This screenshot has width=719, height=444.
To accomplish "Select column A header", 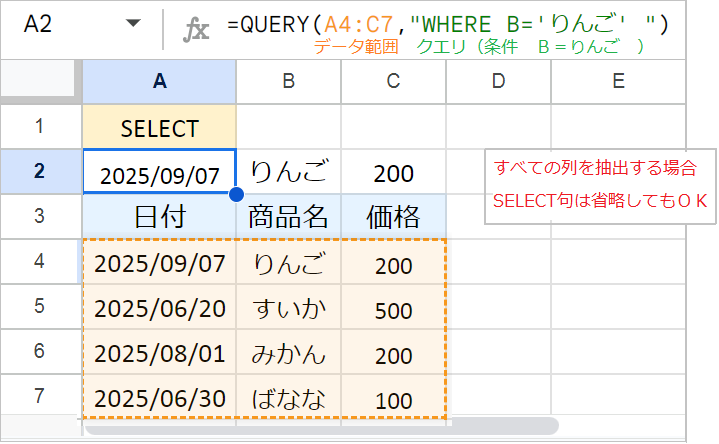I will [x=159, y=81].
